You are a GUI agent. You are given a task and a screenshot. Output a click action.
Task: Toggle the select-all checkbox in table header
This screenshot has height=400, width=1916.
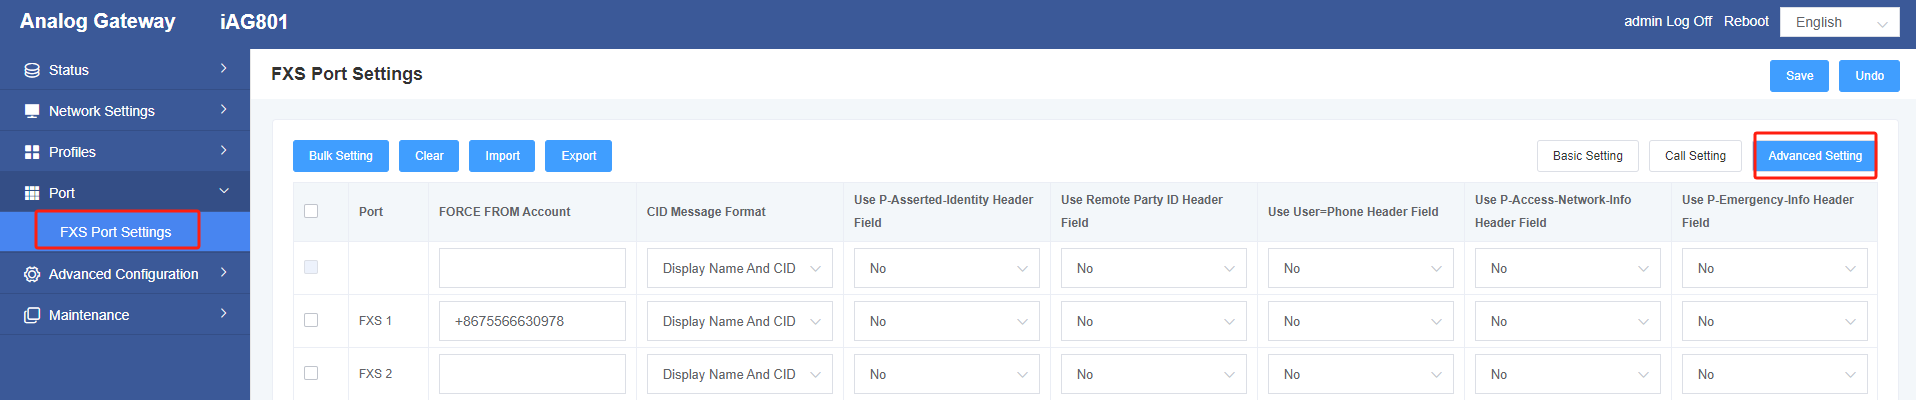pyautogui.click(x=311, y=211)
